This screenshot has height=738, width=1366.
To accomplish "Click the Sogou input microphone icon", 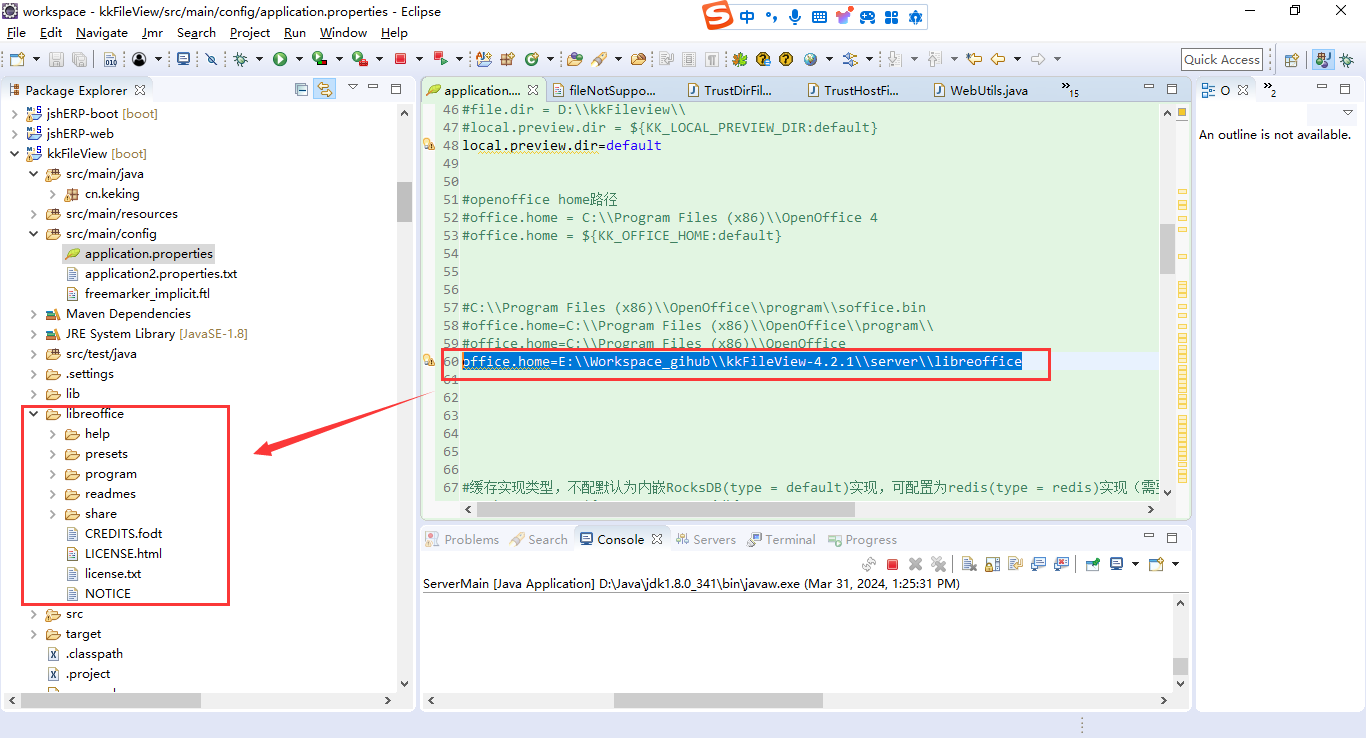I will pyautogui.click(x=795, y=17).
